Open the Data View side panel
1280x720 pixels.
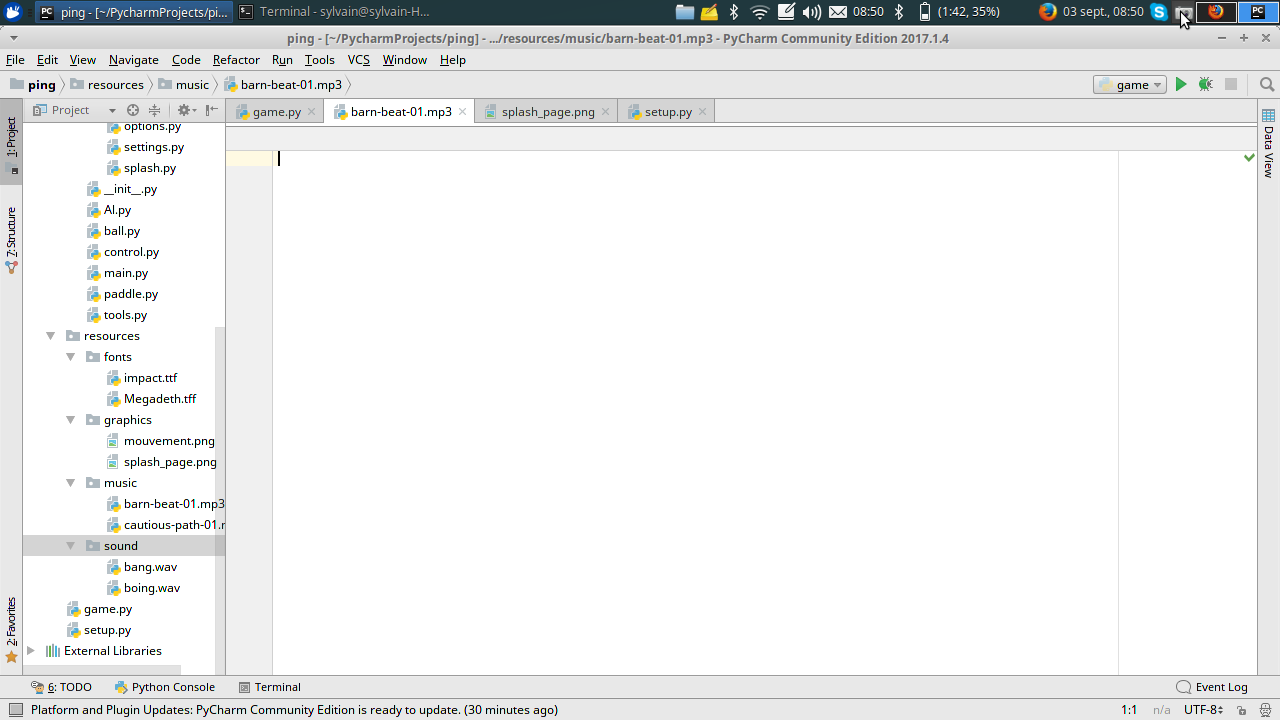(1268, 144)
